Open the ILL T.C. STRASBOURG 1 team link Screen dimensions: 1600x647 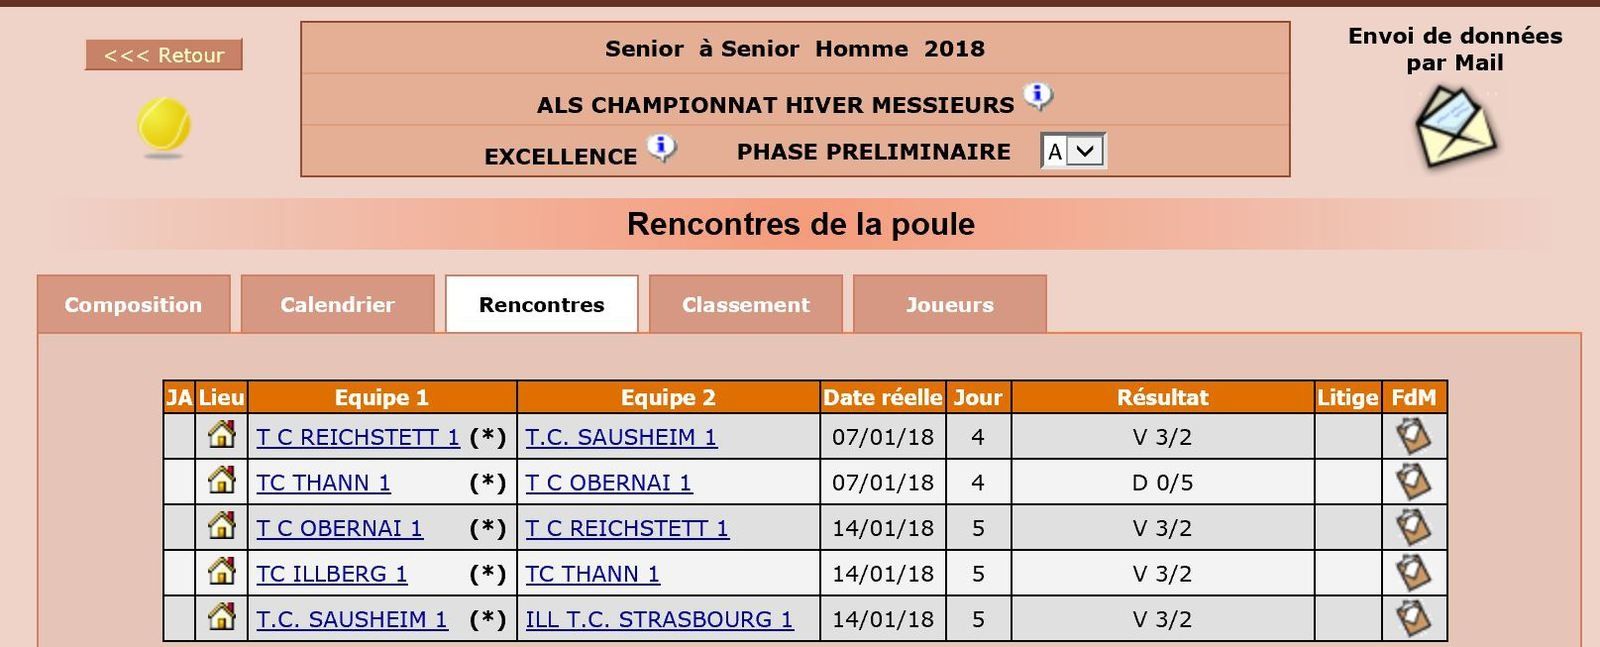coord(659,619)
